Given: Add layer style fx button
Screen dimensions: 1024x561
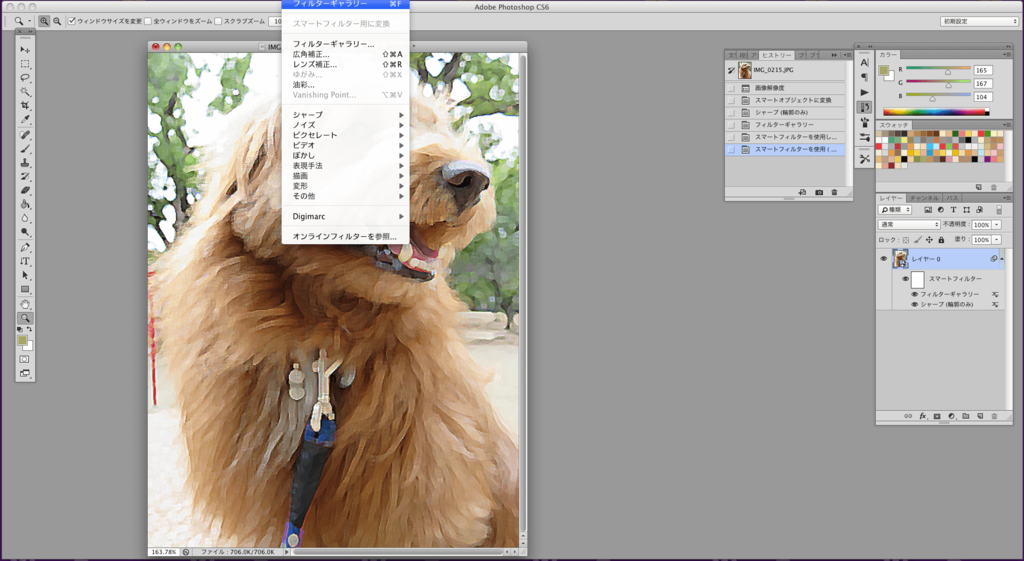Looking at the screenshot, I should click(x=923, y=416).
